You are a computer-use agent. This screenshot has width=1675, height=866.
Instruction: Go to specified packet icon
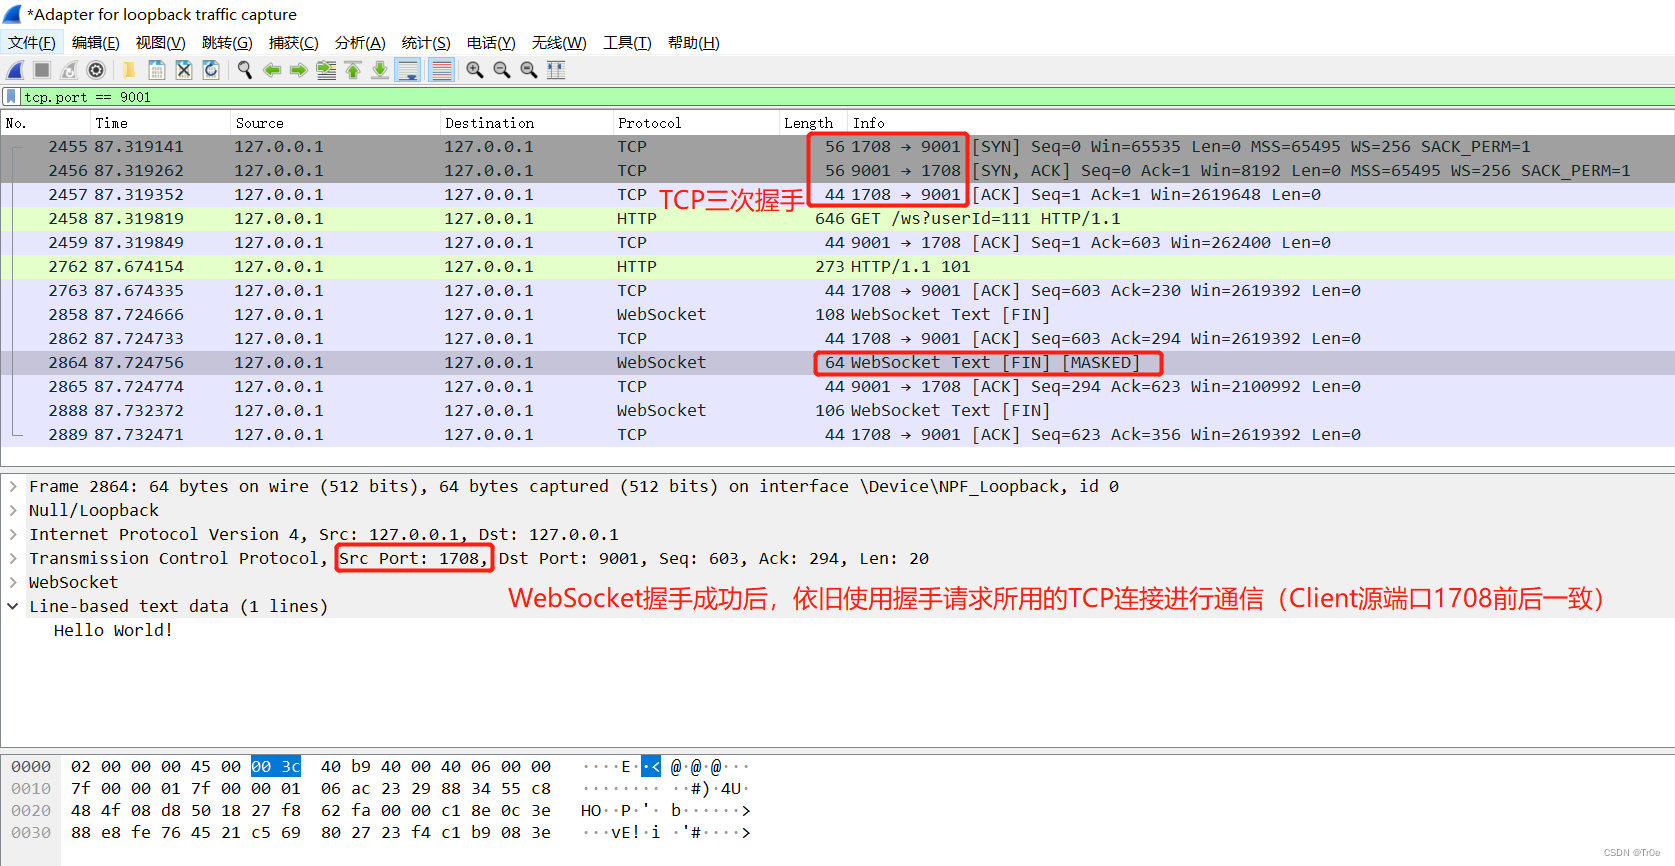pyautogui.click(x=326, y=70)
